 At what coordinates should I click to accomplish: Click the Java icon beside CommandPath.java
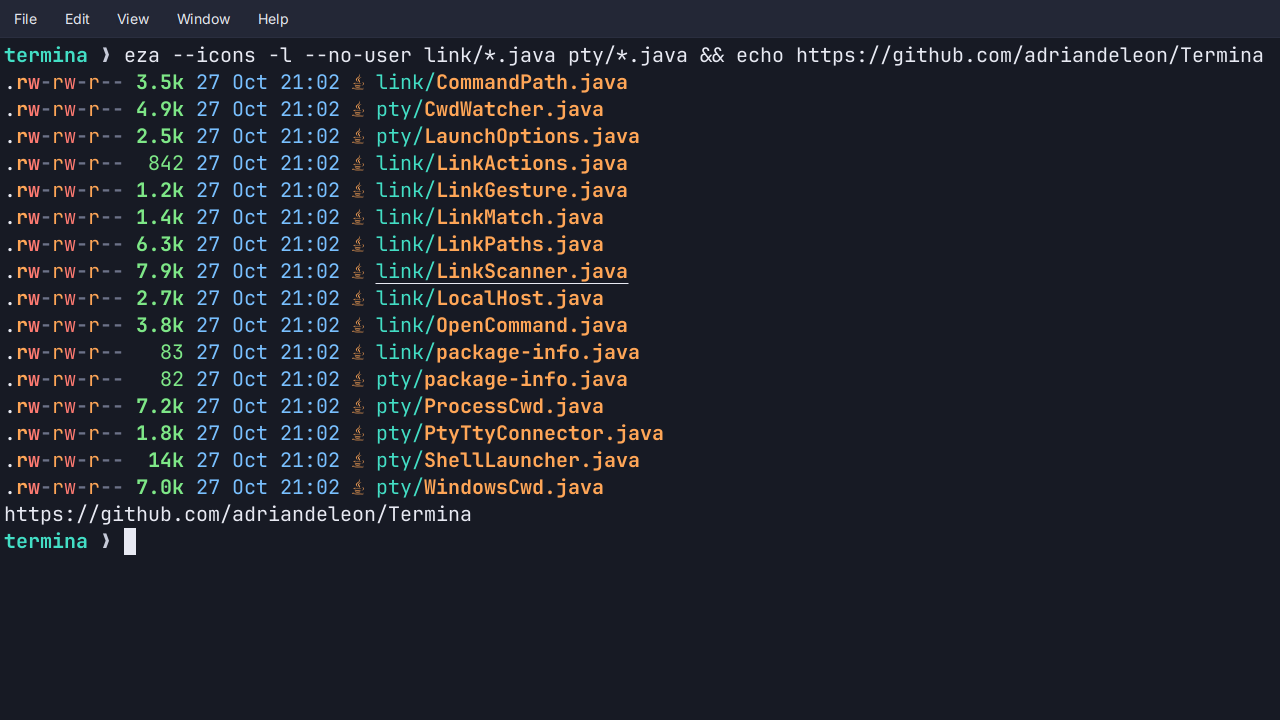click(x=358, y=82)
